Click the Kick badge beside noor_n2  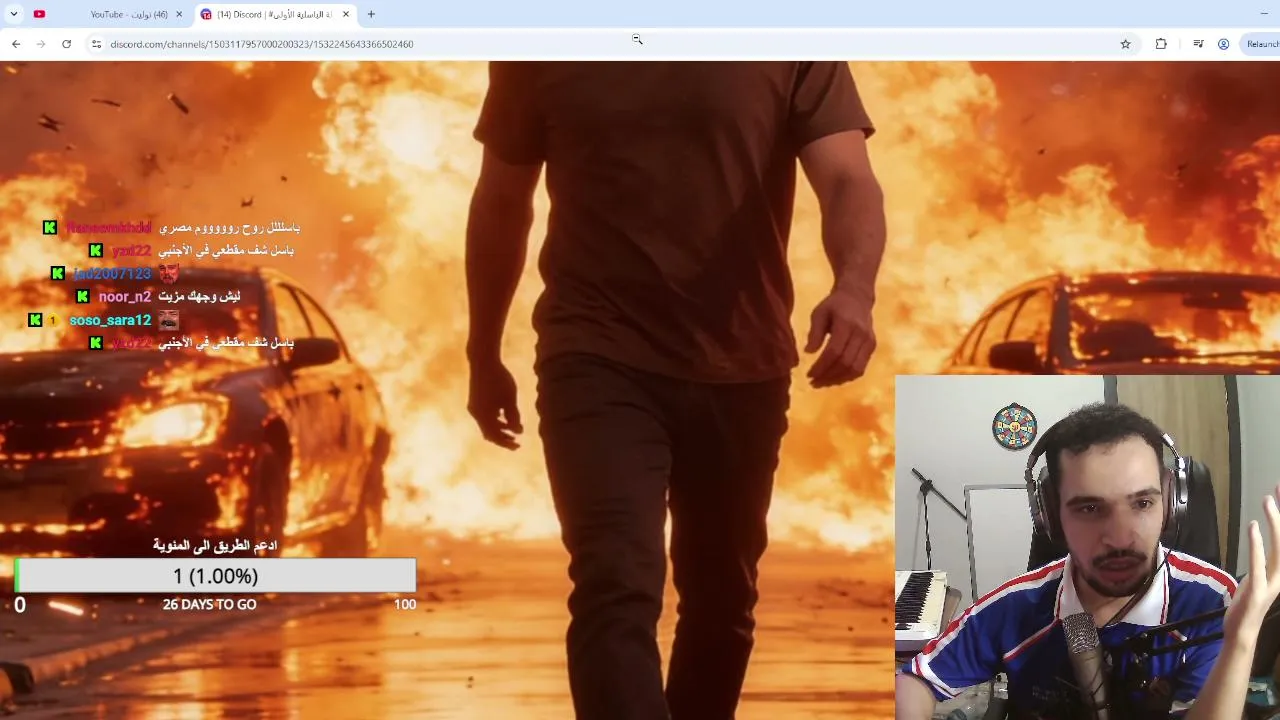82,297
